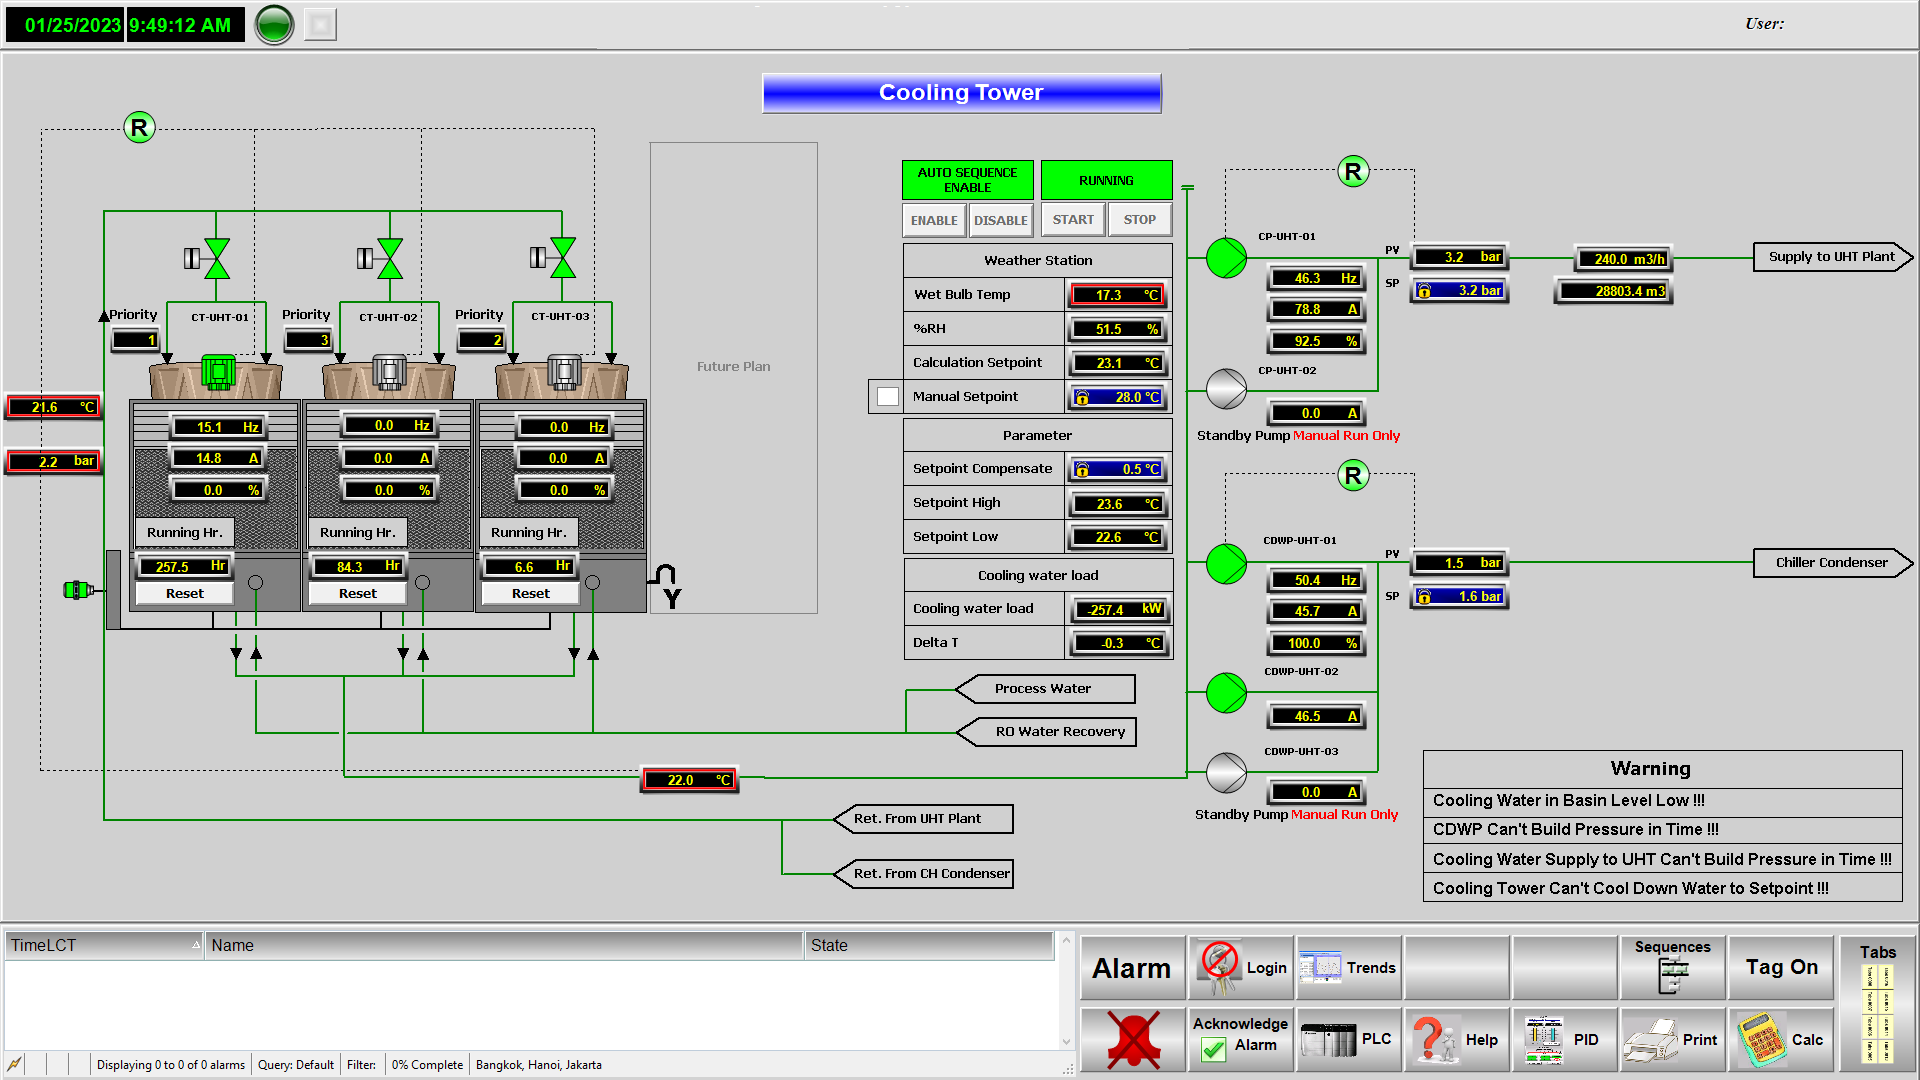Edit the Setpoint Compensate value field
Screen dimensions: 1920x1080
(x=1118, y=469)
